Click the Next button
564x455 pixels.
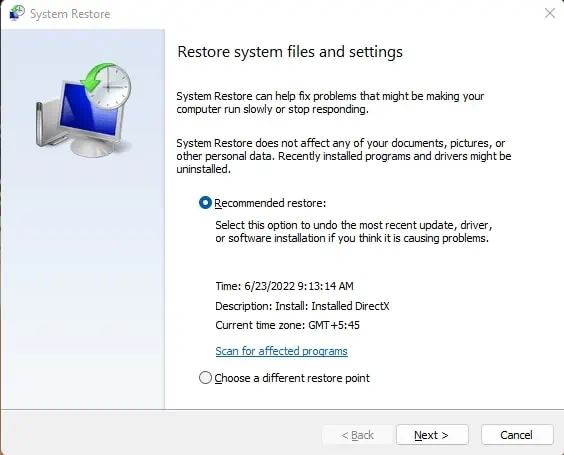click(x=432, y=435)
